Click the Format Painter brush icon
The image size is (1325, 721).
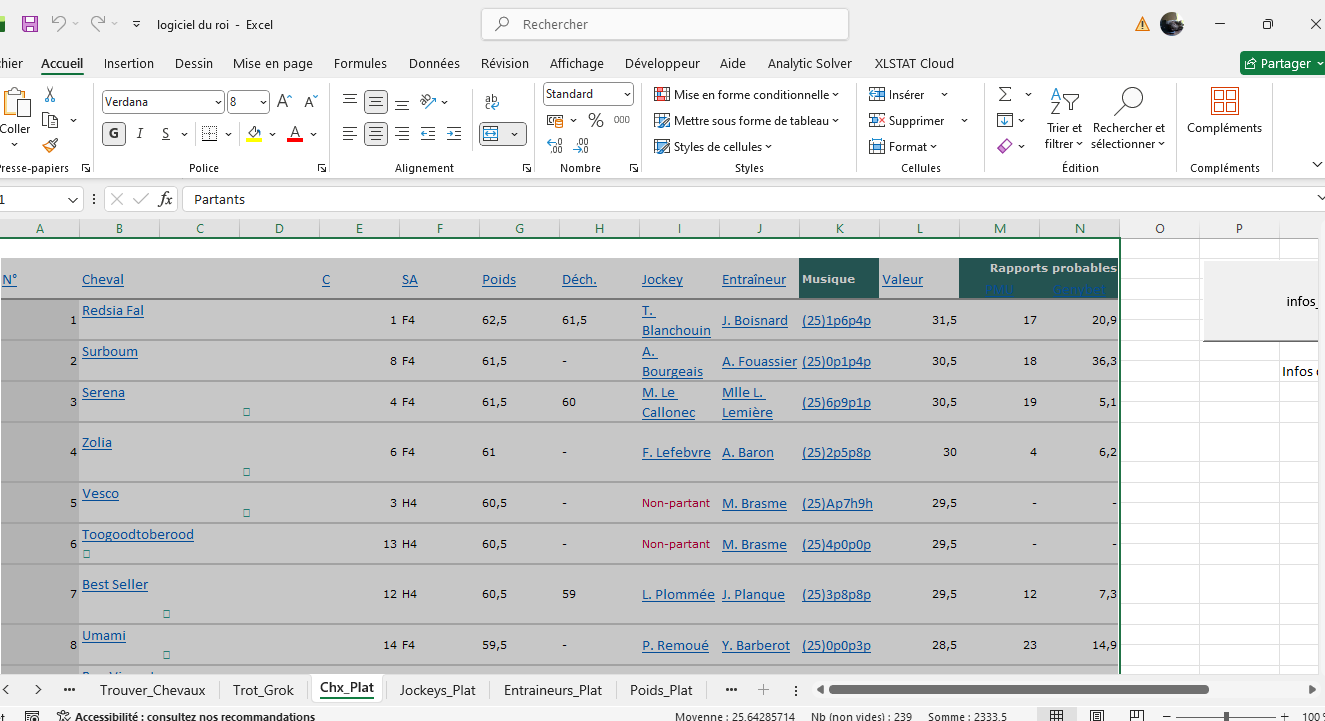coord(50,146)
